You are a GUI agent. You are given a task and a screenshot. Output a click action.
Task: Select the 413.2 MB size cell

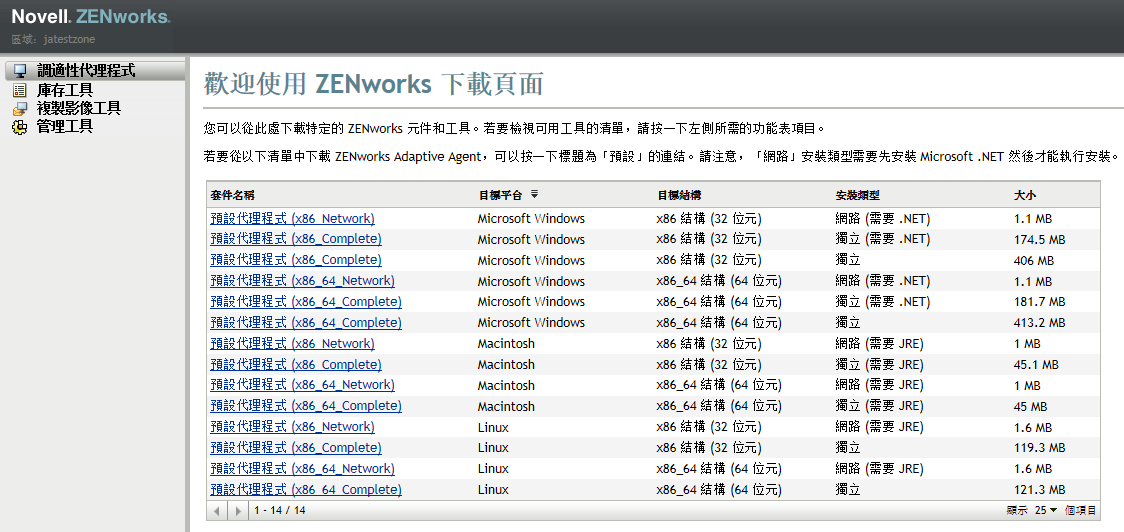tap(1039, 323)
